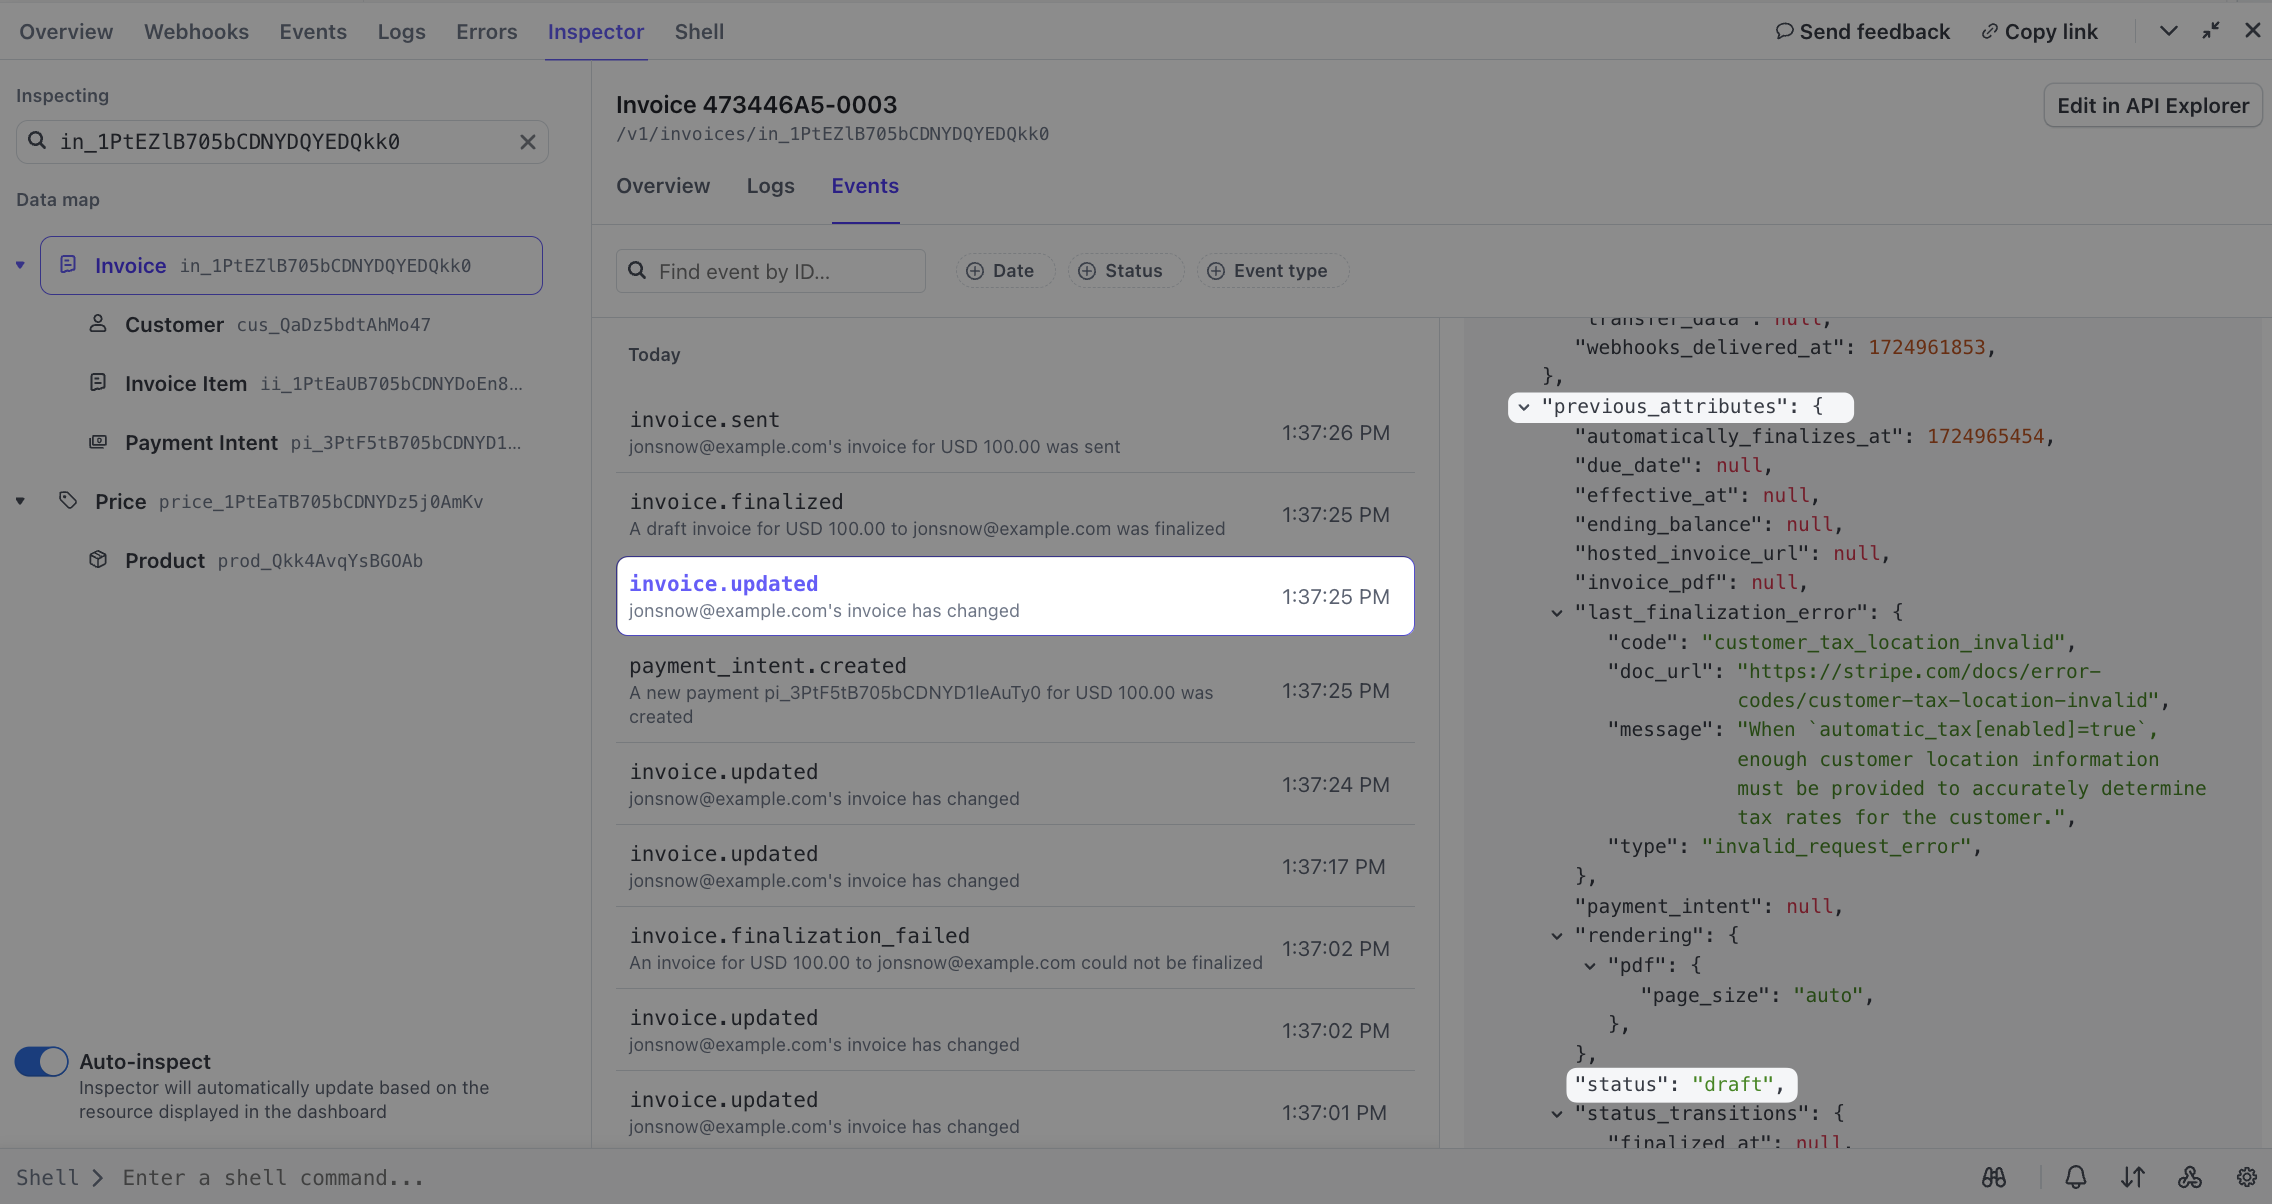Image resolution: width=2272 pixels, height=1204 pixels.
Task: Click the Customer person icon
Action: 98,324
